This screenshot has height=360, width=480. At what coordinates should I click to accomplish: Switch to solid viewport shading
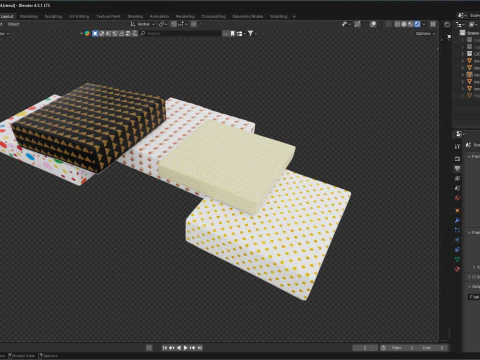pos(404,24)
